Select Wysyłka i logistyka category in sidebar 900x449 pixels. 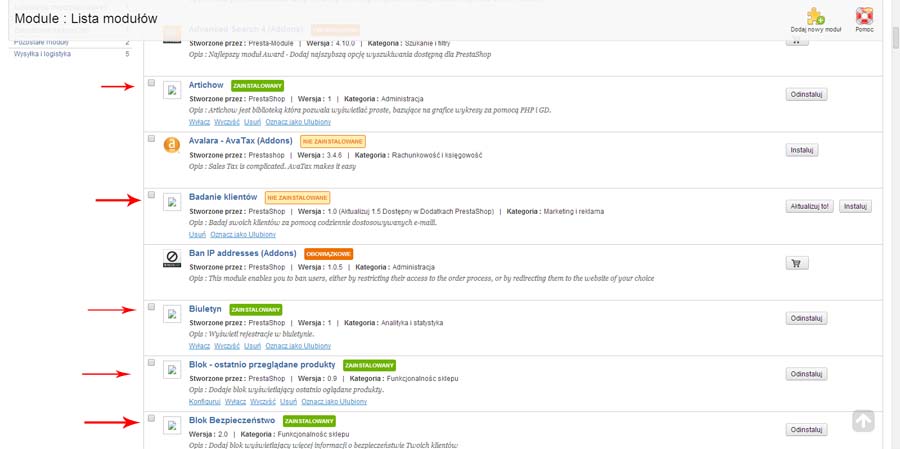click(x=42, y=54)
